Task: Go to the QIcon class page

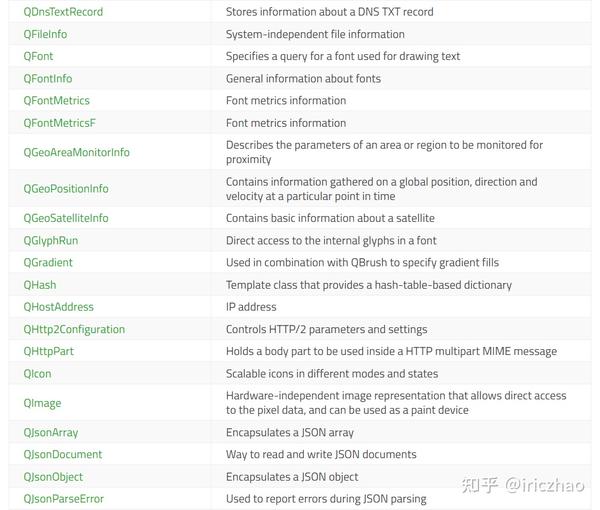Action: coord(38,373)
